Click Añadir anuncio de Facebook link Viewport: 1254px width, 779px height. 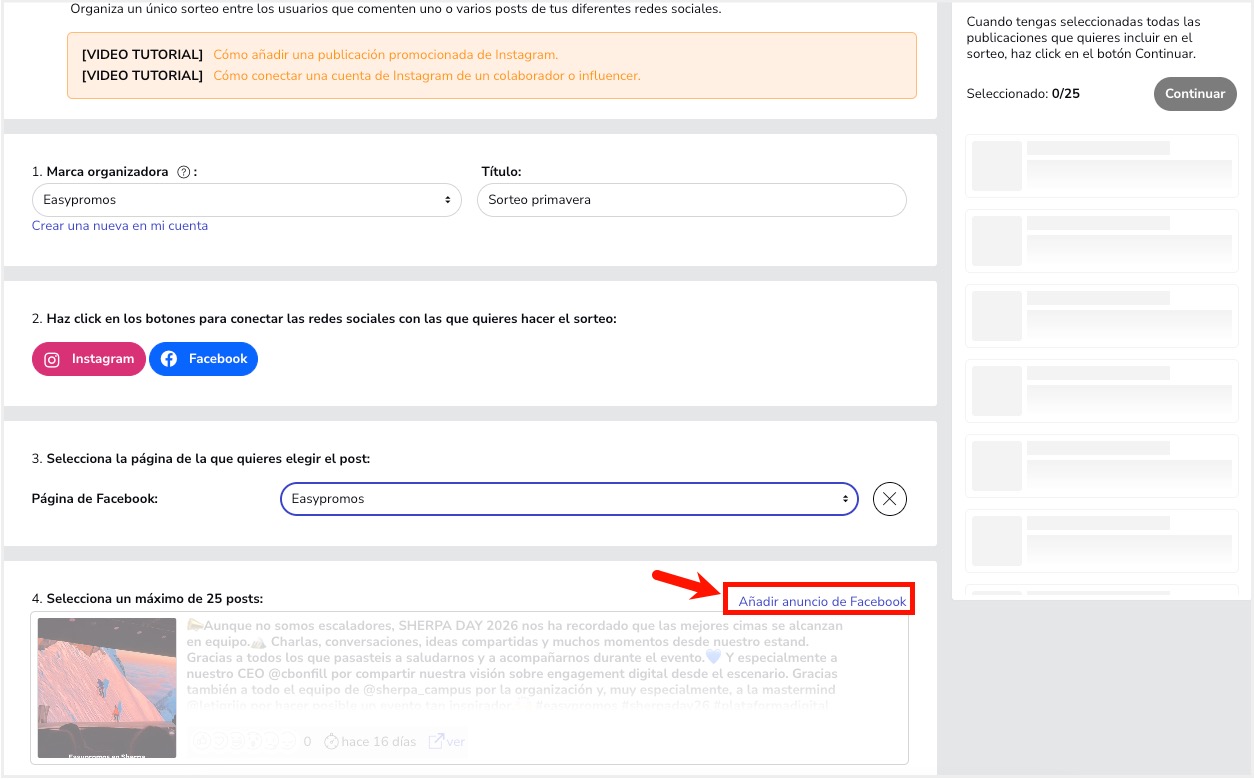[x=822, y=601]
